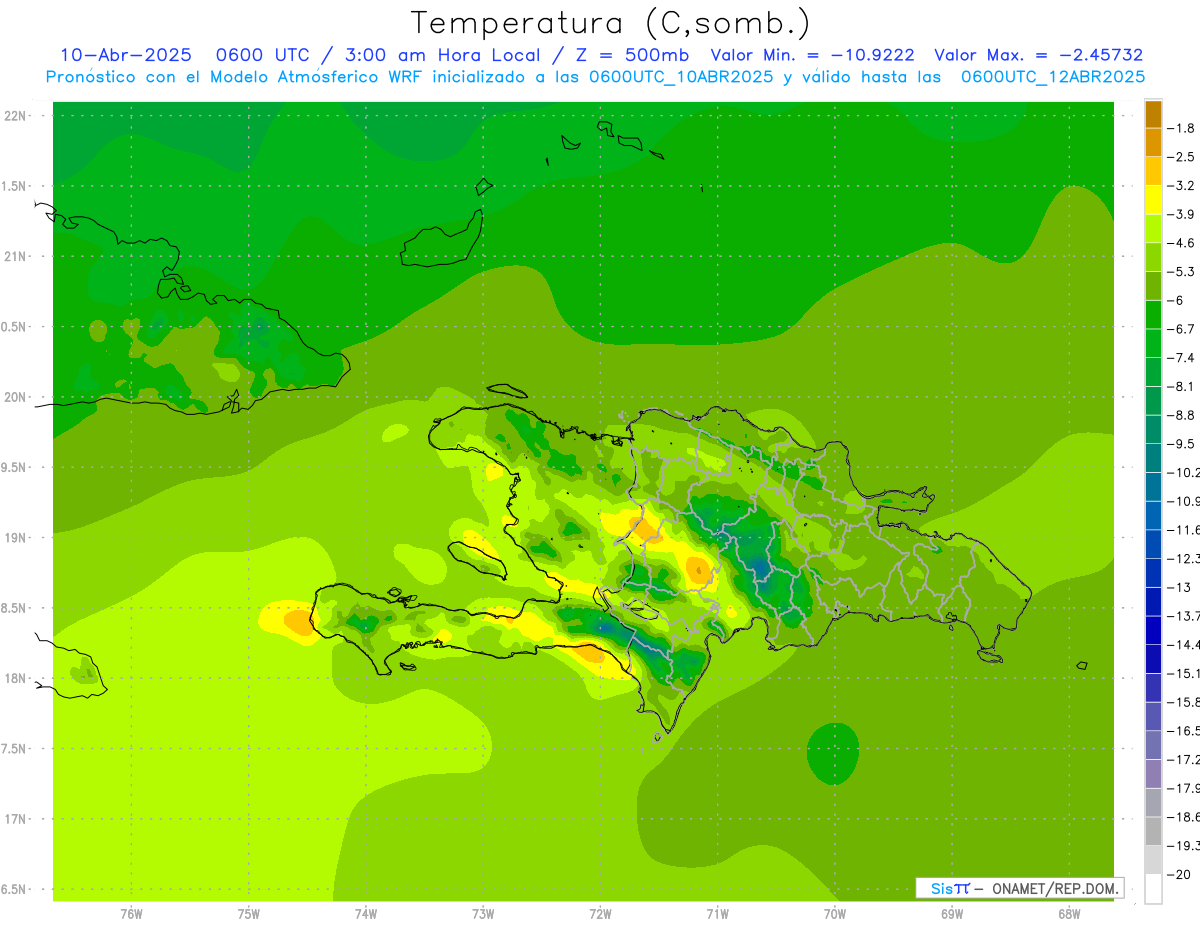Click the 75W longitude axis label
Image resolution: width=1200 pixels, height=927 pixels.
coord(249,914)
